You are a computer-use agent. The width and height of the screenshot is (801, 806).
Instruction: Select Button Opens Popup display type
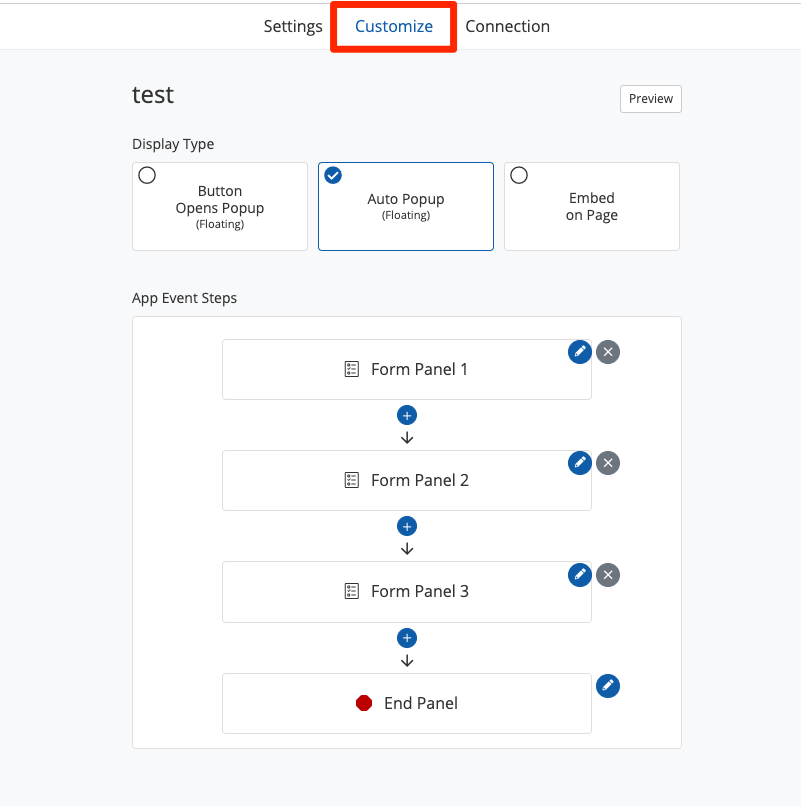point(220,206)
